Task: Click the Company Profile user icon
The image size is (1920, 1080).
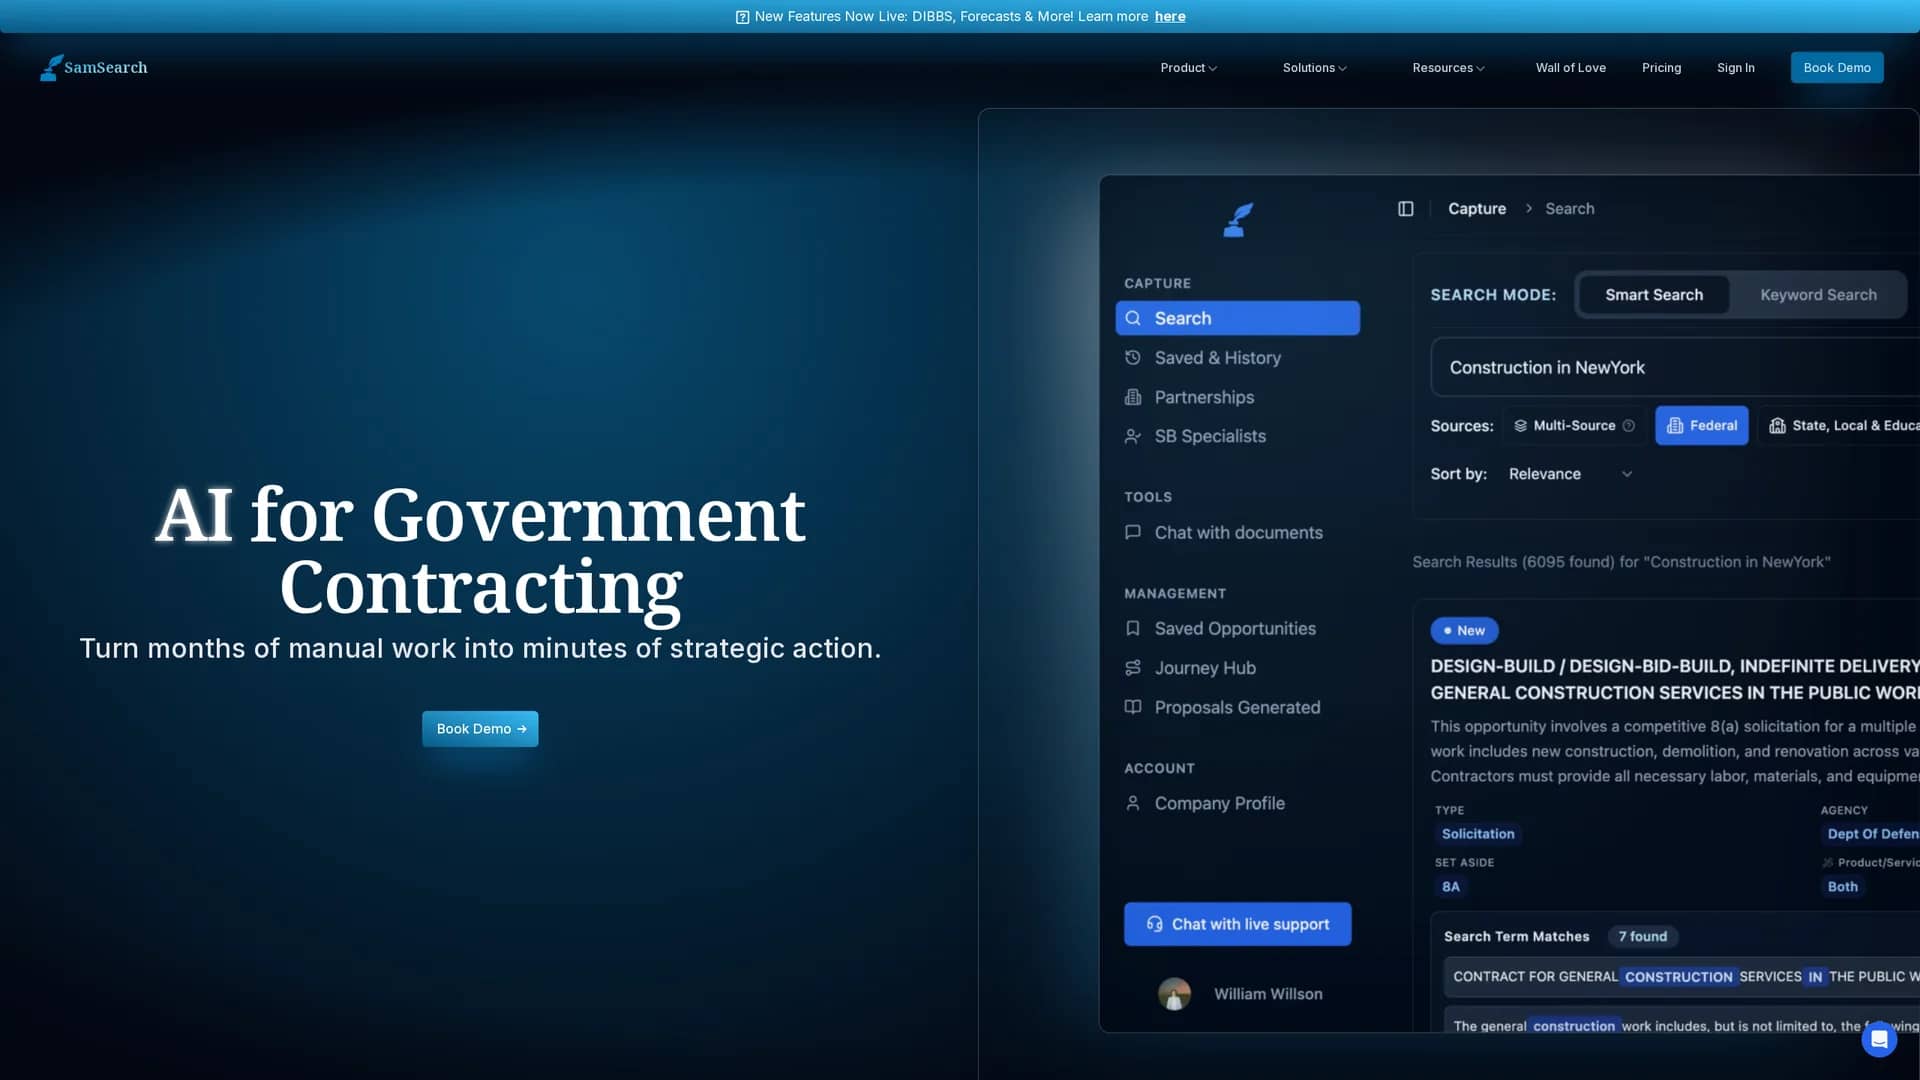Action: [x=1133, y=803]
